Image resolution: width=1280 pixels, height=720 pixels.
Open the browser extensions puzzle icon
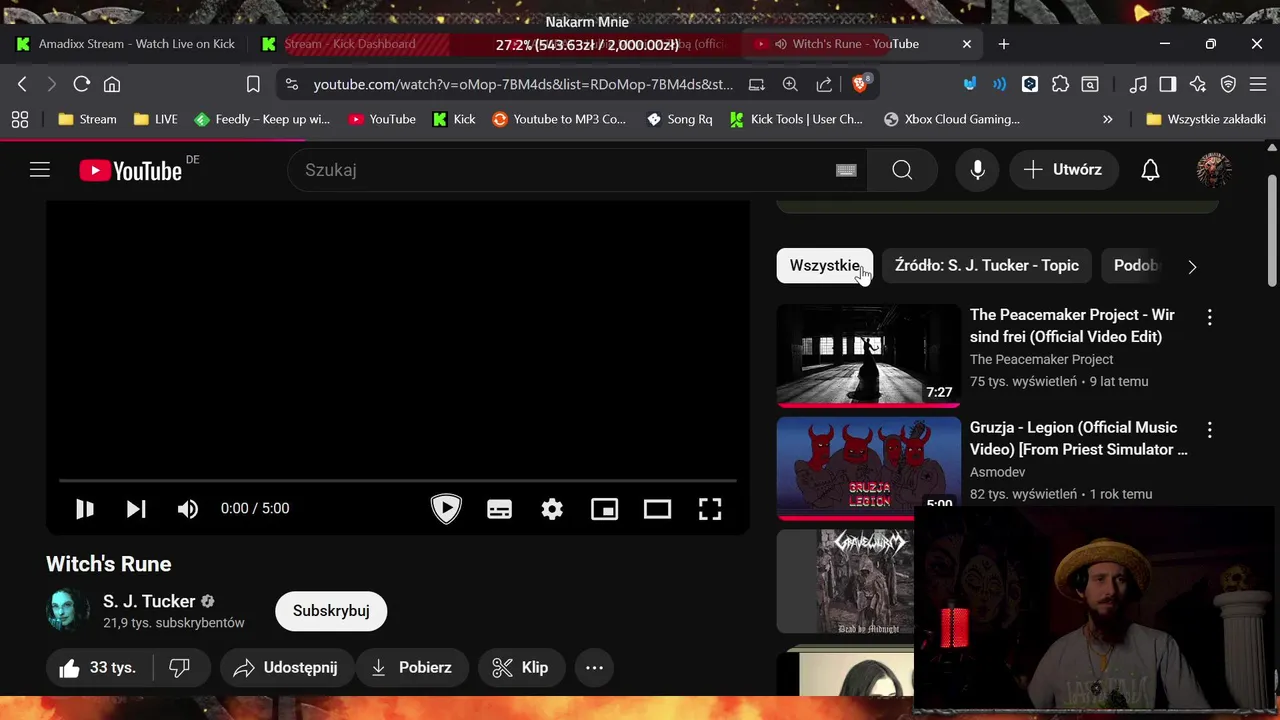(1060, 85)
